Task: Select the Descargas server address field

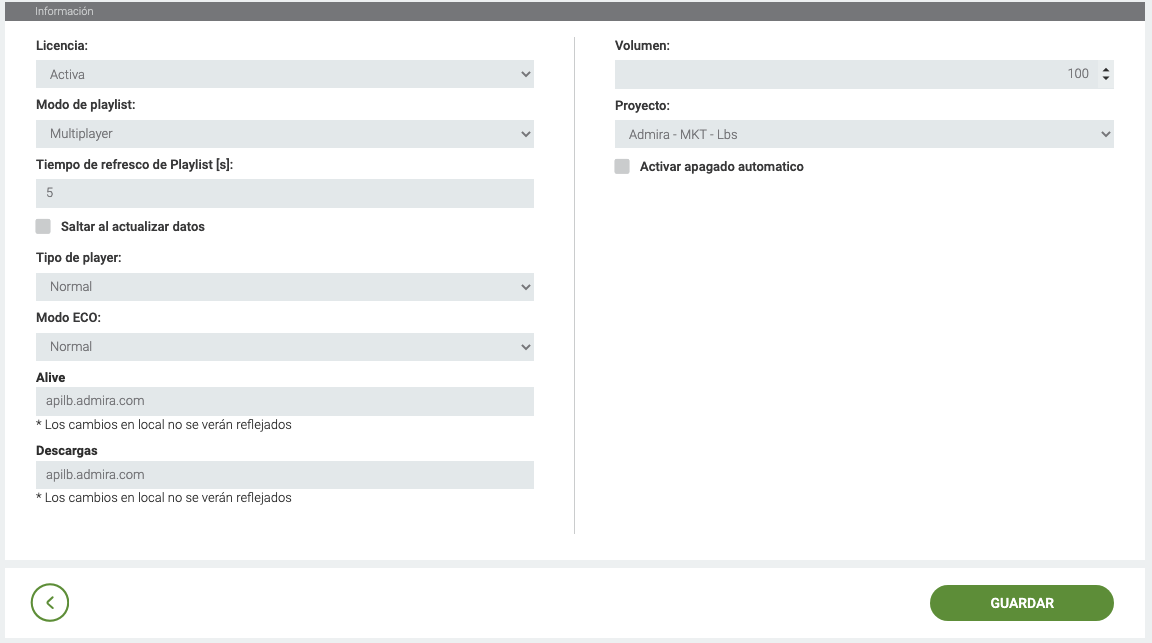Action: (x=284, y=475)
